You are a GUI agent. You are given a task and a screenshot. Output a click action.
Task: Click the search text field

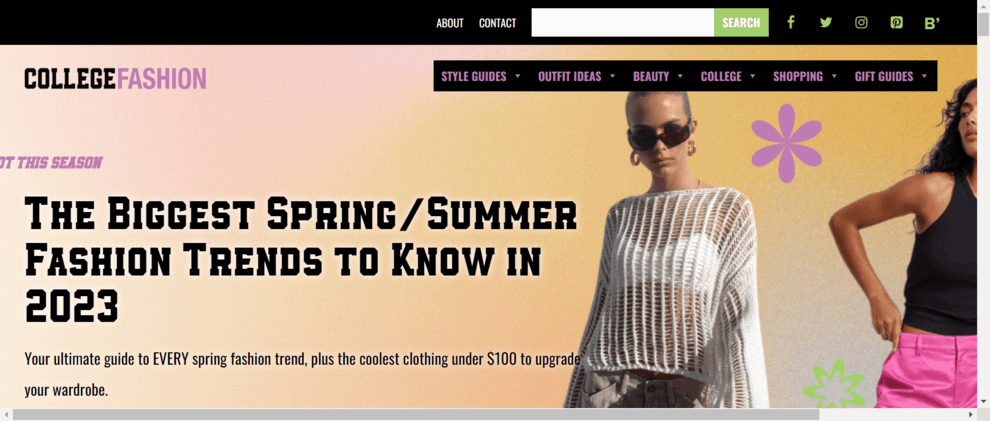click(x=623, y=23)
